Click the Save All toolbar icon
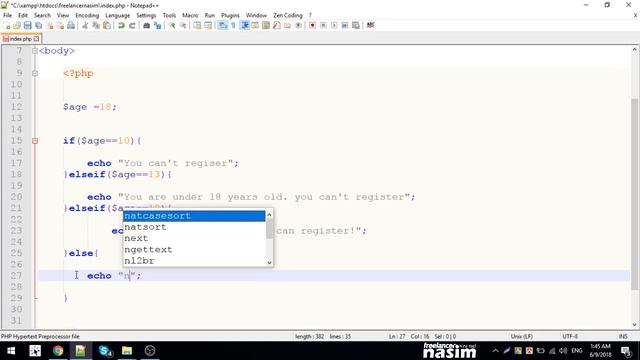 coord(38,25)
